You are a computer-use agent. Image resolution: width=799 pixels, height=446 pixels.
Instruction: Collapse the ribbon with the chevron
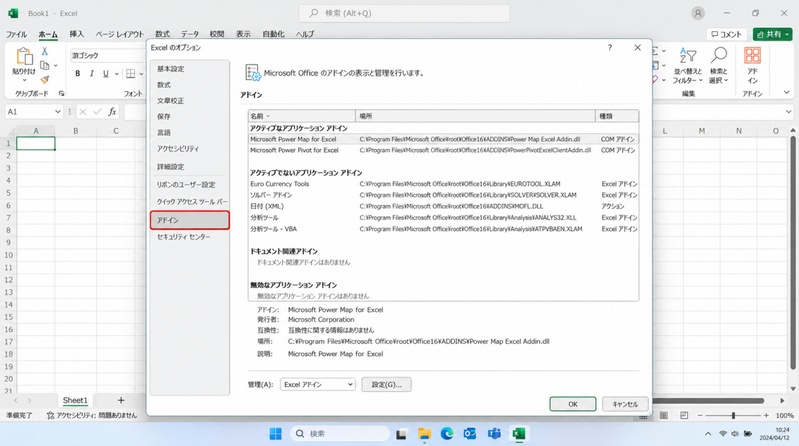click(x=787, y=93)
